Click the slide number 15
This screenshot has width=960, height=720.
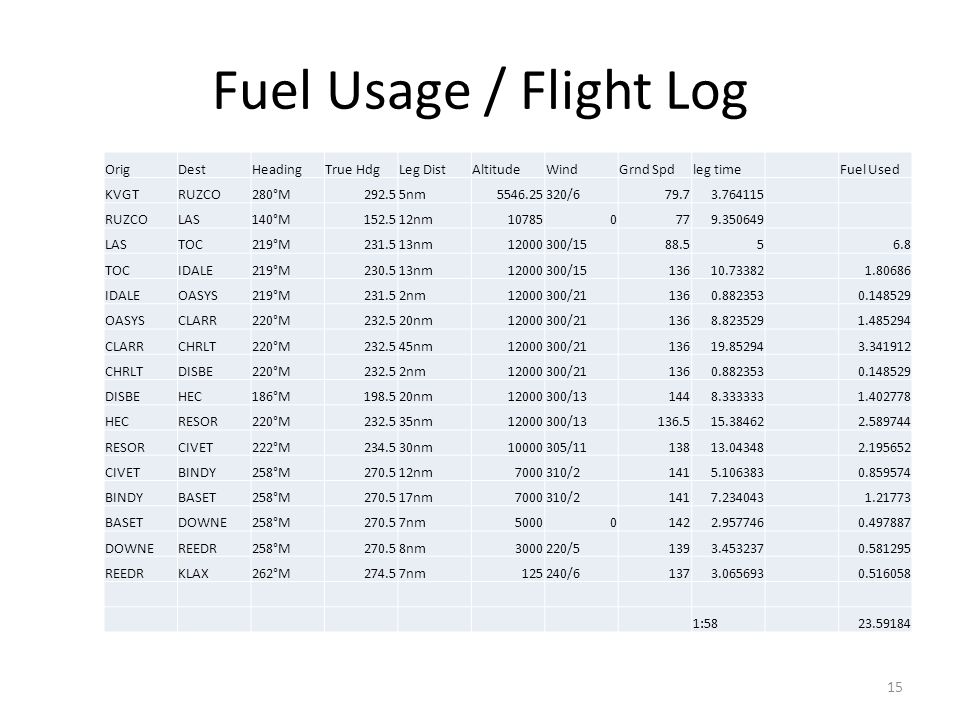[894, 688]
